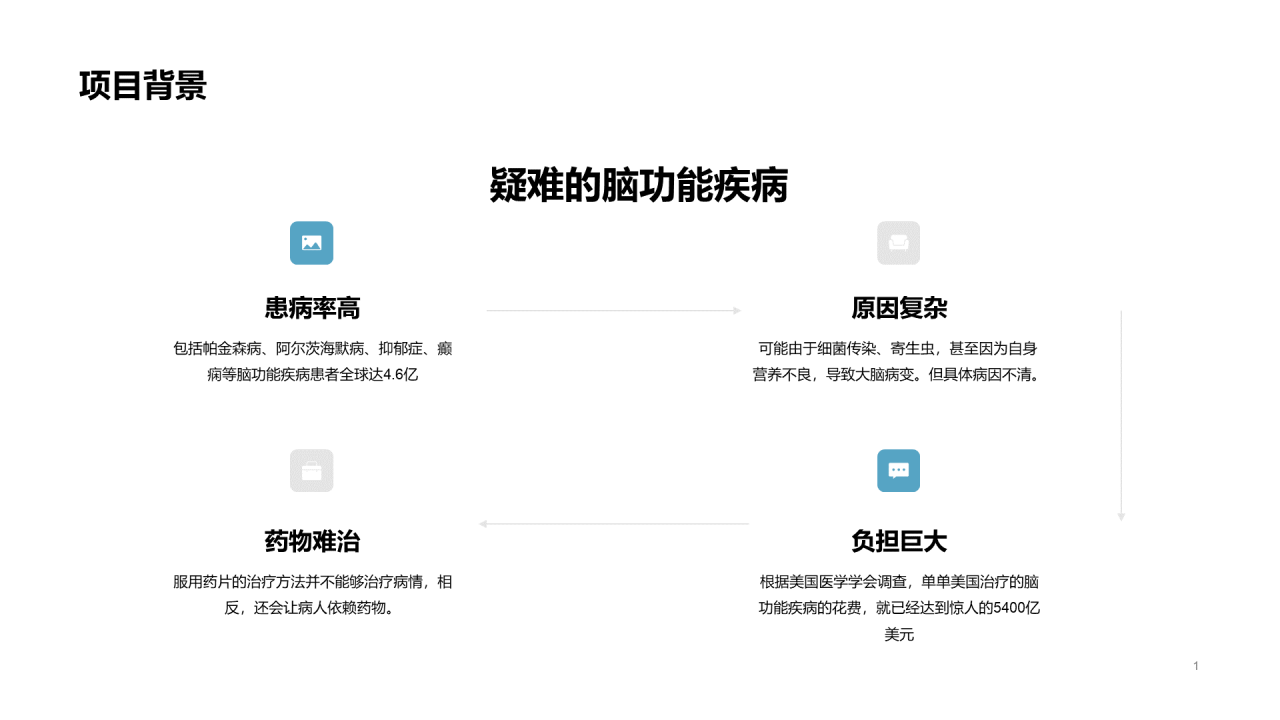Select the slide title 项目背景
Viewport: 1280px width, 720px height.
[x=143, y=86]
